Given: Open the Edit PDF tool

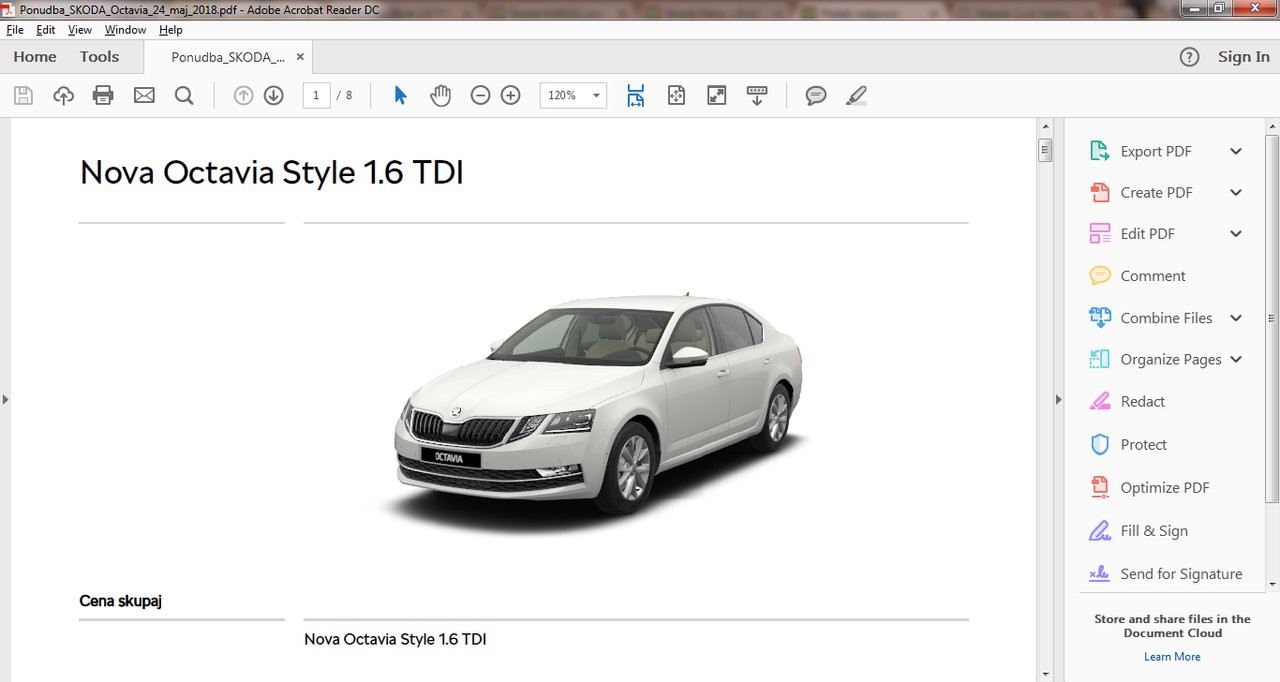Looking at the screenshot, I should 1147,233.
